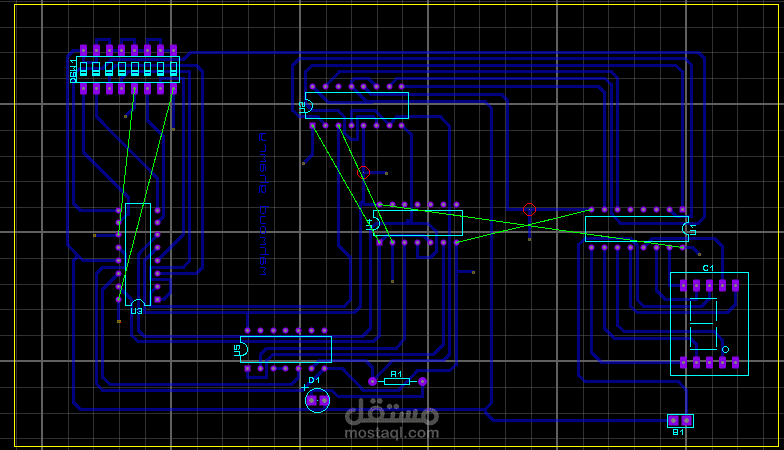Select the R1 resistor body
784x450 pixels.
pos(397,382)
